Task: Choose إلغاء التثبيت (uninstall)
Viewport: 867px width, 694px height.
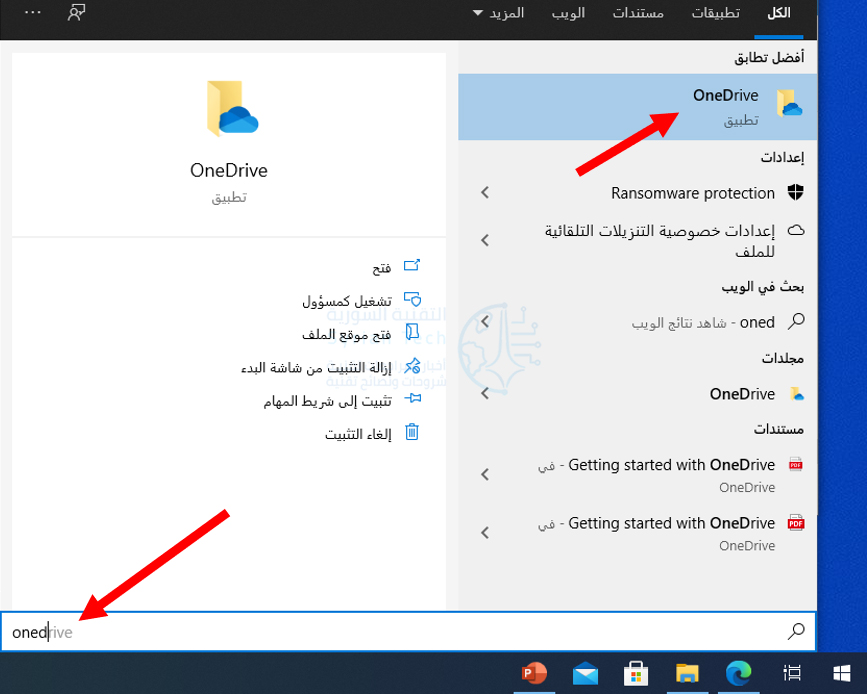Action: (358, 434)
